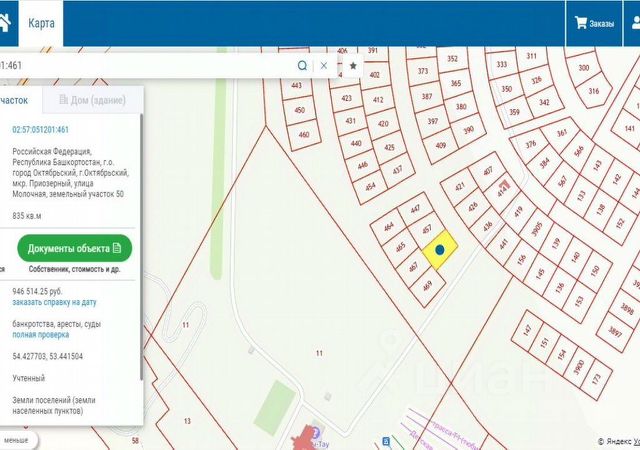Click the red building icon on parcel 414
Screen dimensions: 640x450
click(x=504, y=185)
